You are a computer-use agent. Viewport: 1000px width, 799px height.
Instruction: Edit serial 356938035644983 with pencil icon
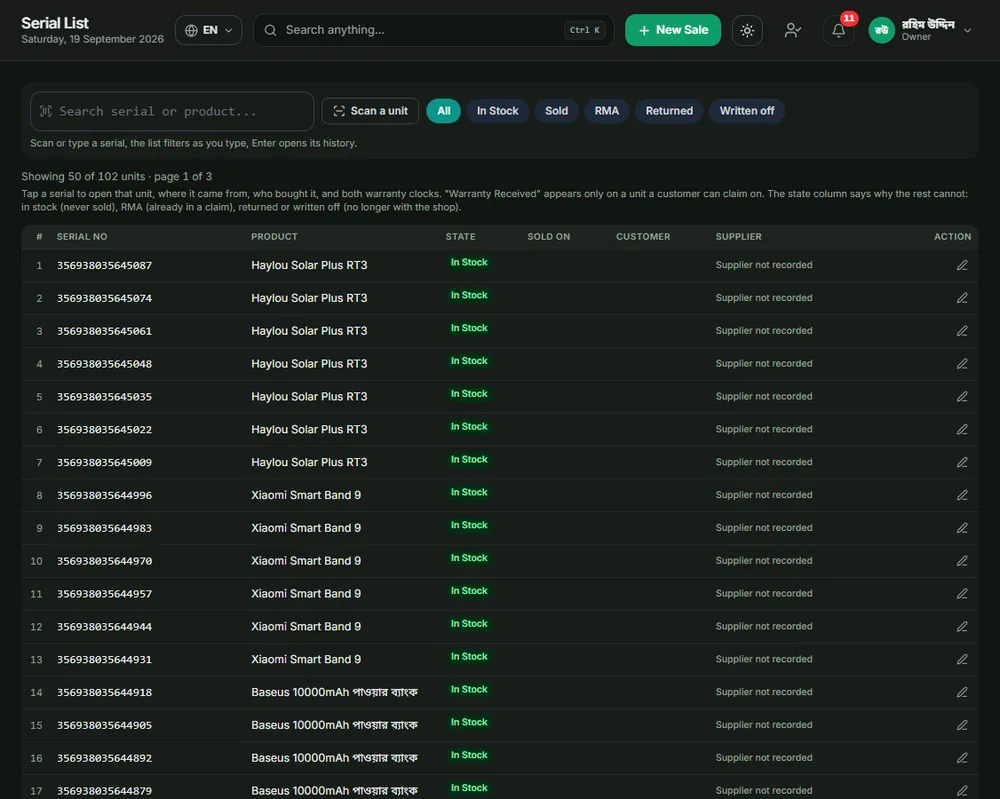pyautogui.click(x=962, y=528)
